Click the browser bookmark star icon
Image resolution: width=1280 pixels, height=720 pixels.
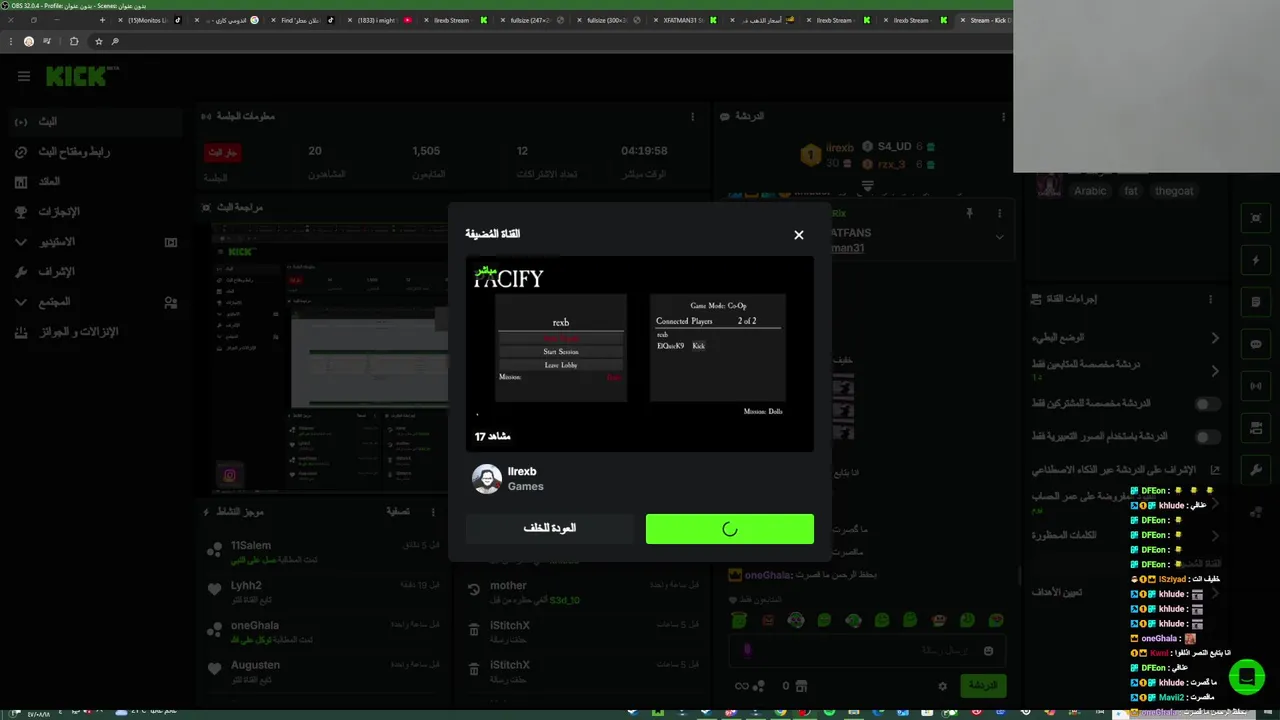coord(98,41)
